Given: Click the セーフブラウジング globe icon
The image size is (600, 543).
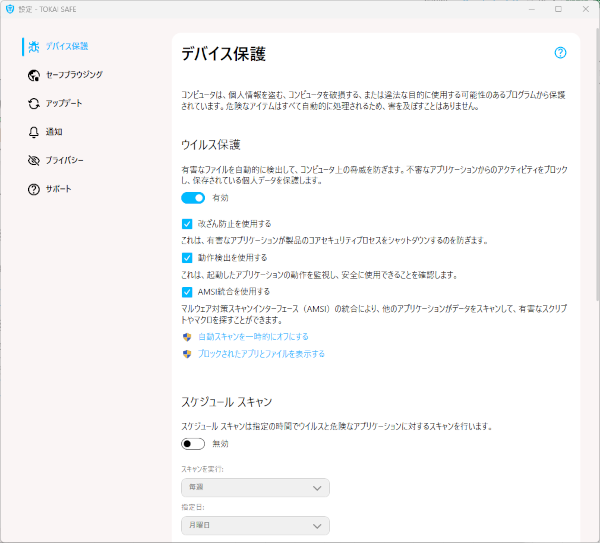Looking at the screenshot, I should click(x=34, y=75).
